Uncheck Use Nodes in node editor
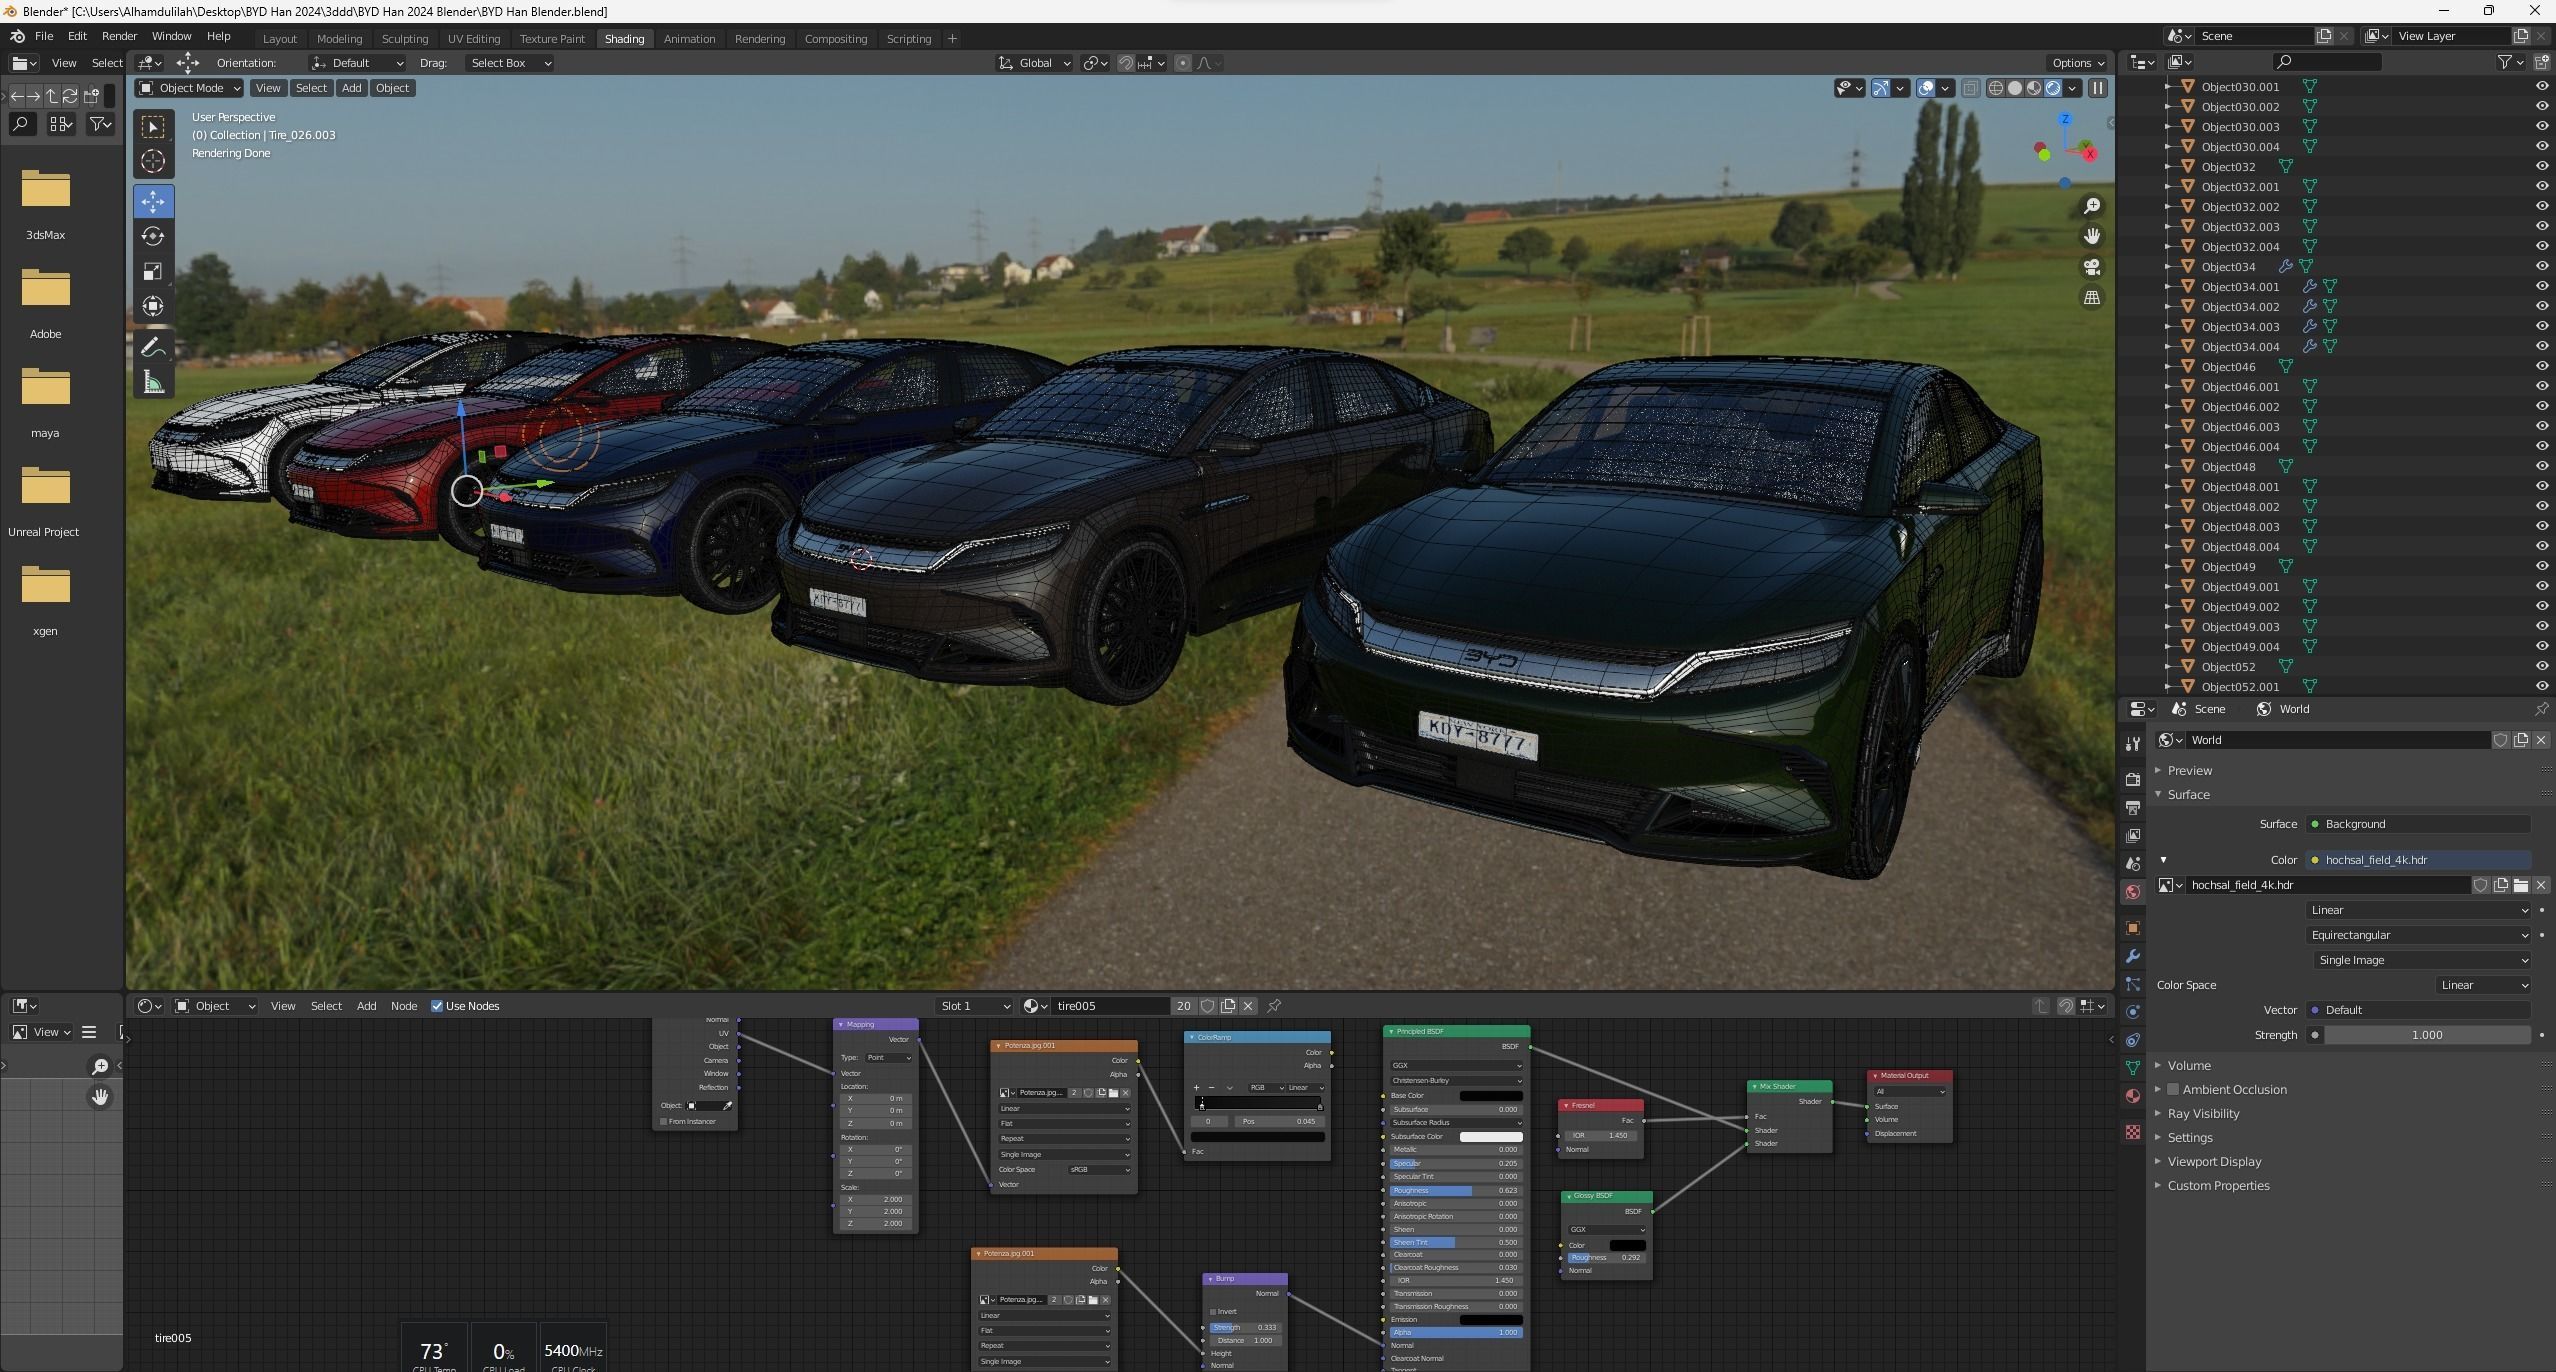2556x1372 pixels. coord(437,1006)
